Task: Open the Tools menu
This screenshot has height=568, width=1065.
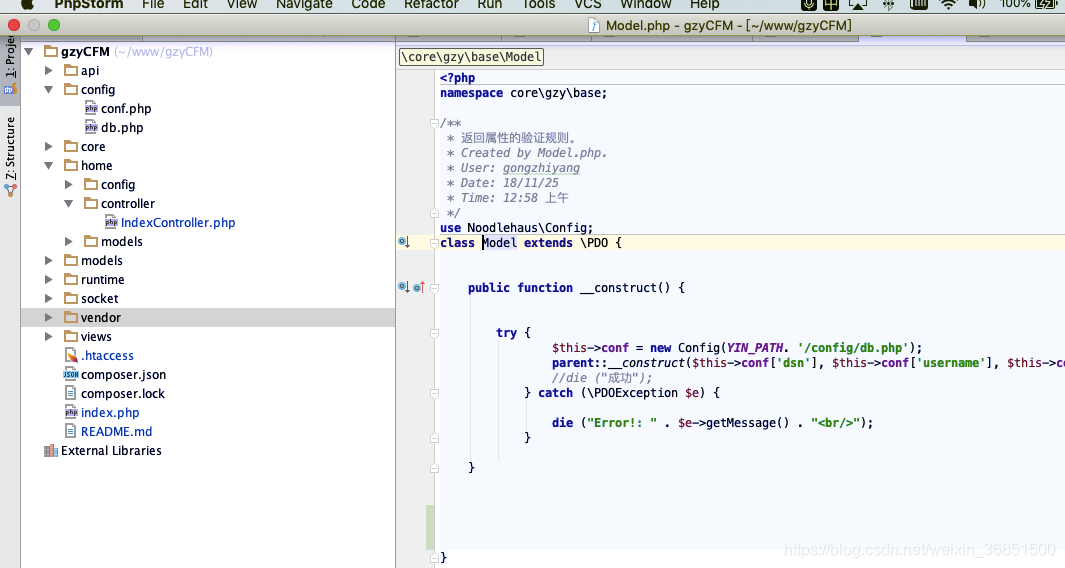Action: (538, 4)
